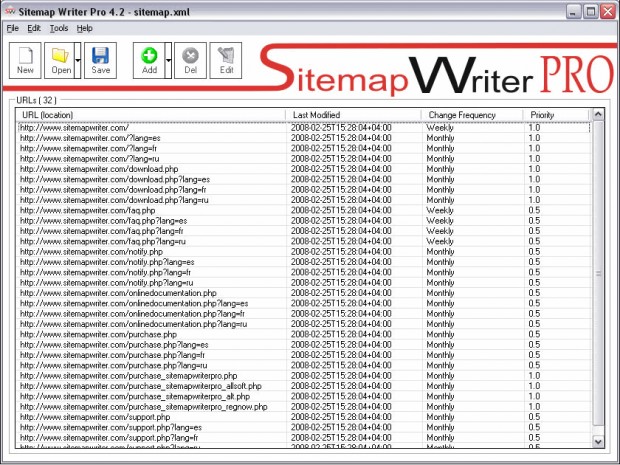Click Monthly frequency in purchase_sitemapwriterpro_alt.php row
The height and width of the screenshot is (465, 620).
(x=440, y=396)
